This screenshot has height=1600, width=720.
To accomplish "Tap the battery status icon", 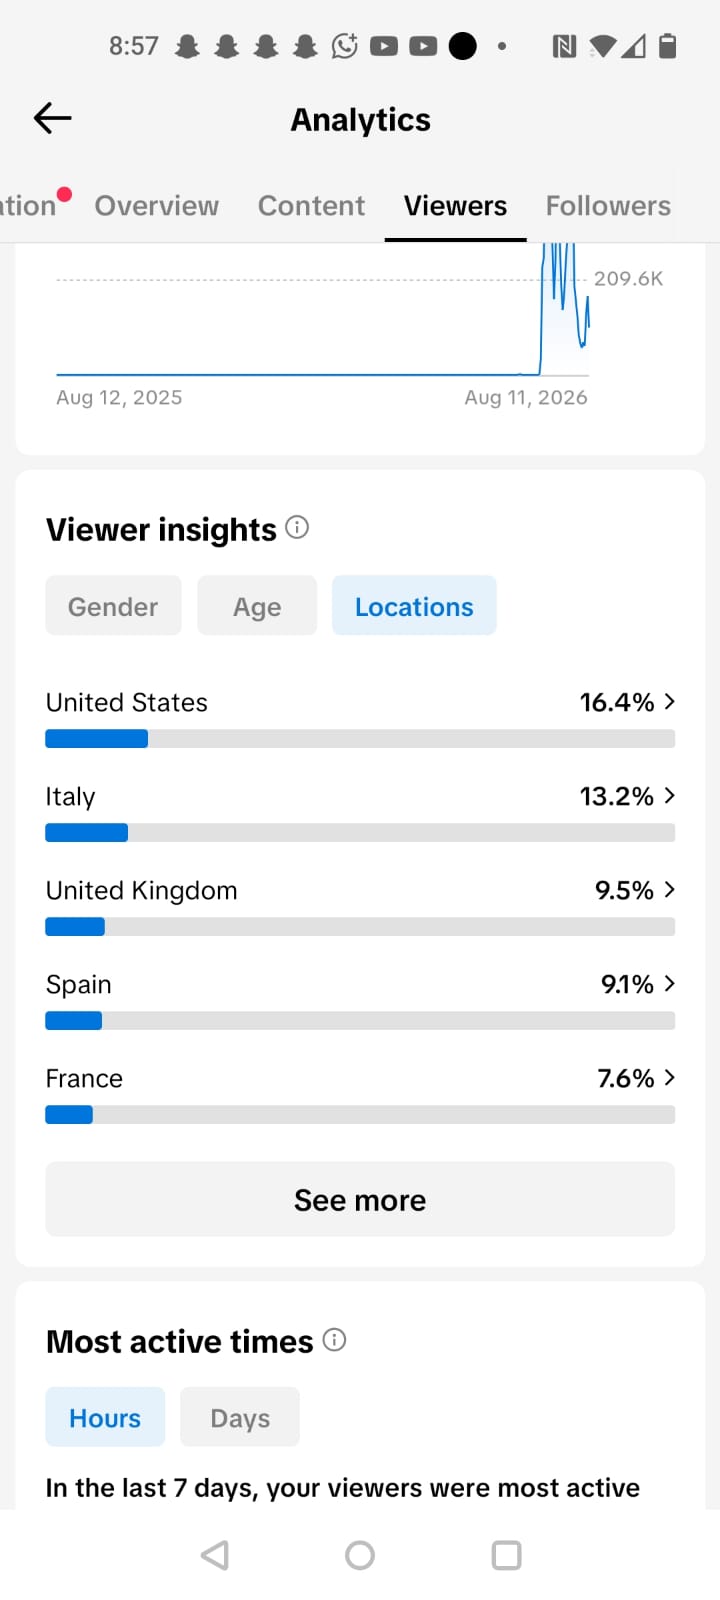I will pyautogui.click(x=668, y=46).
